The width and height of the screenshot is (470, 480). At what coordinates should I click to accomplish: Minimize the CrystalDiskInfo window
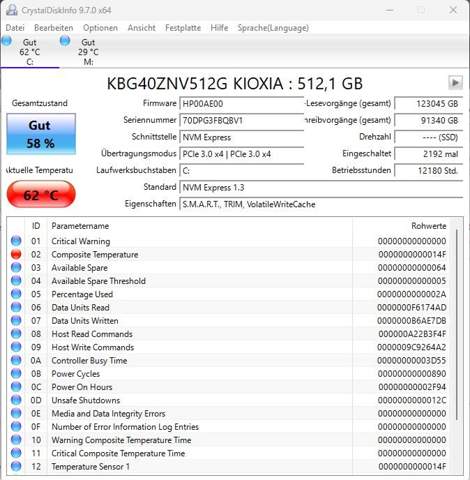pos(389,10)
